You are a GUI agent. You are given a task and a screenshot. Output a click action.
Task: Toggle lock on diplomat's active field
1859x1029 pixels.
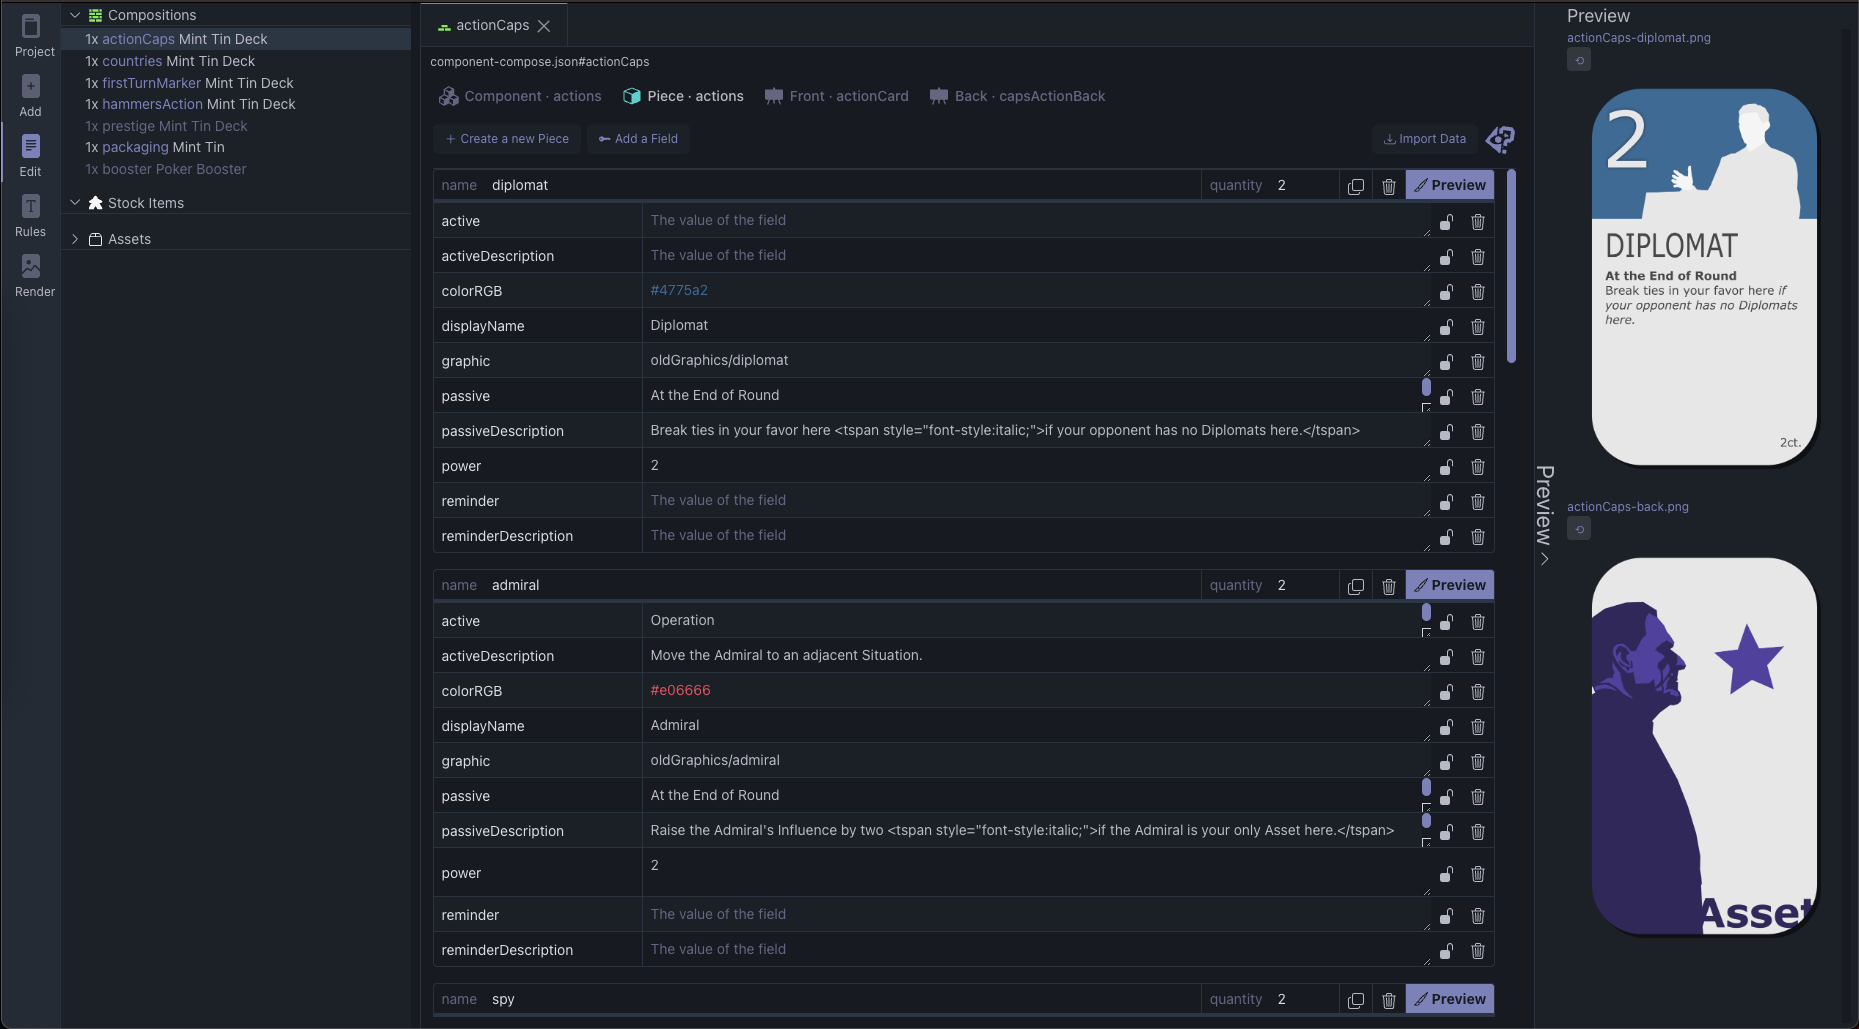click(x=1446, y=221)
